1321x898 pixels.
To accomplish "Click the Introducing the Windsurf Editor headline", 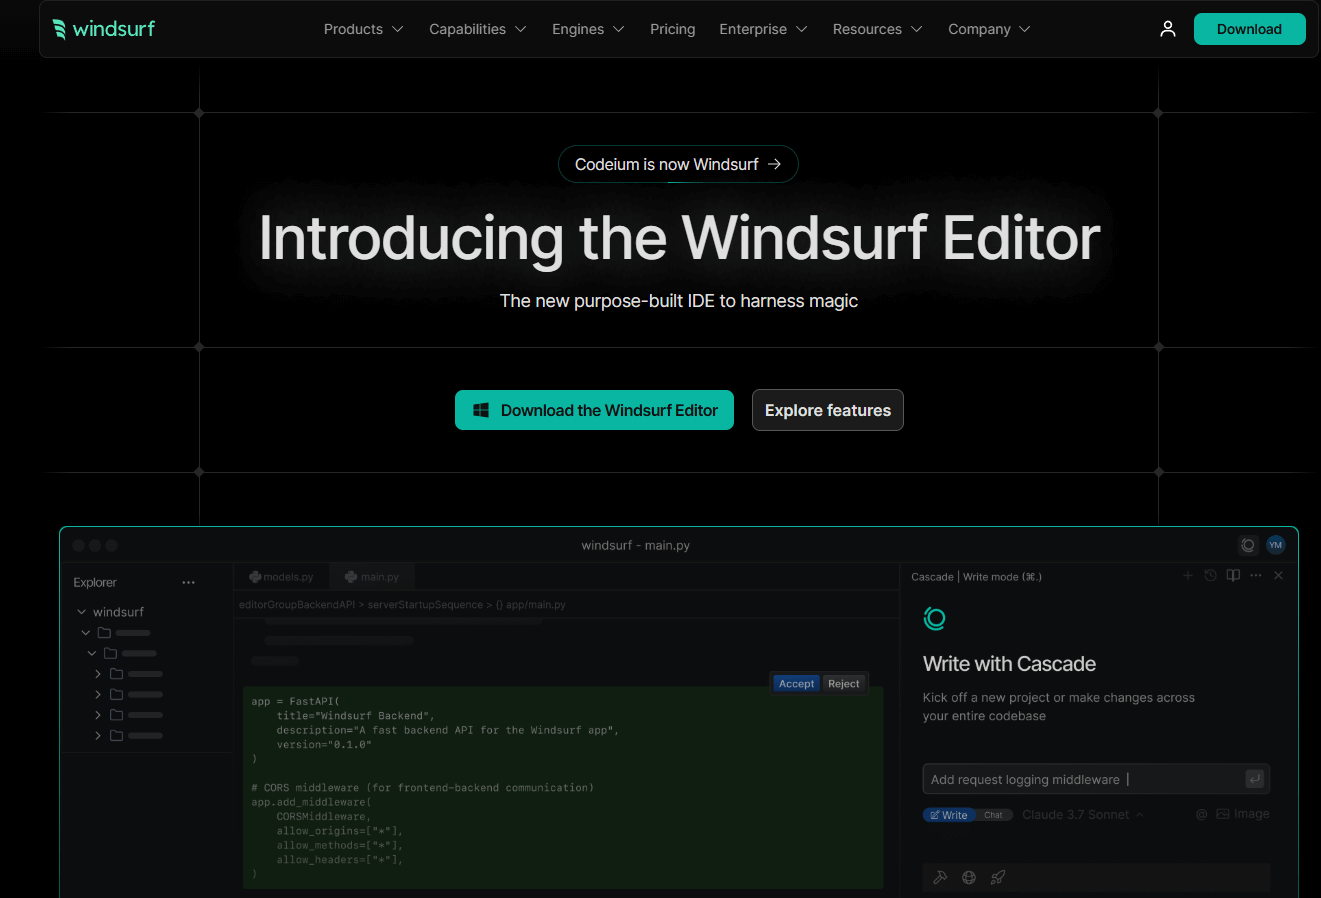I will [x=679, y=238].
